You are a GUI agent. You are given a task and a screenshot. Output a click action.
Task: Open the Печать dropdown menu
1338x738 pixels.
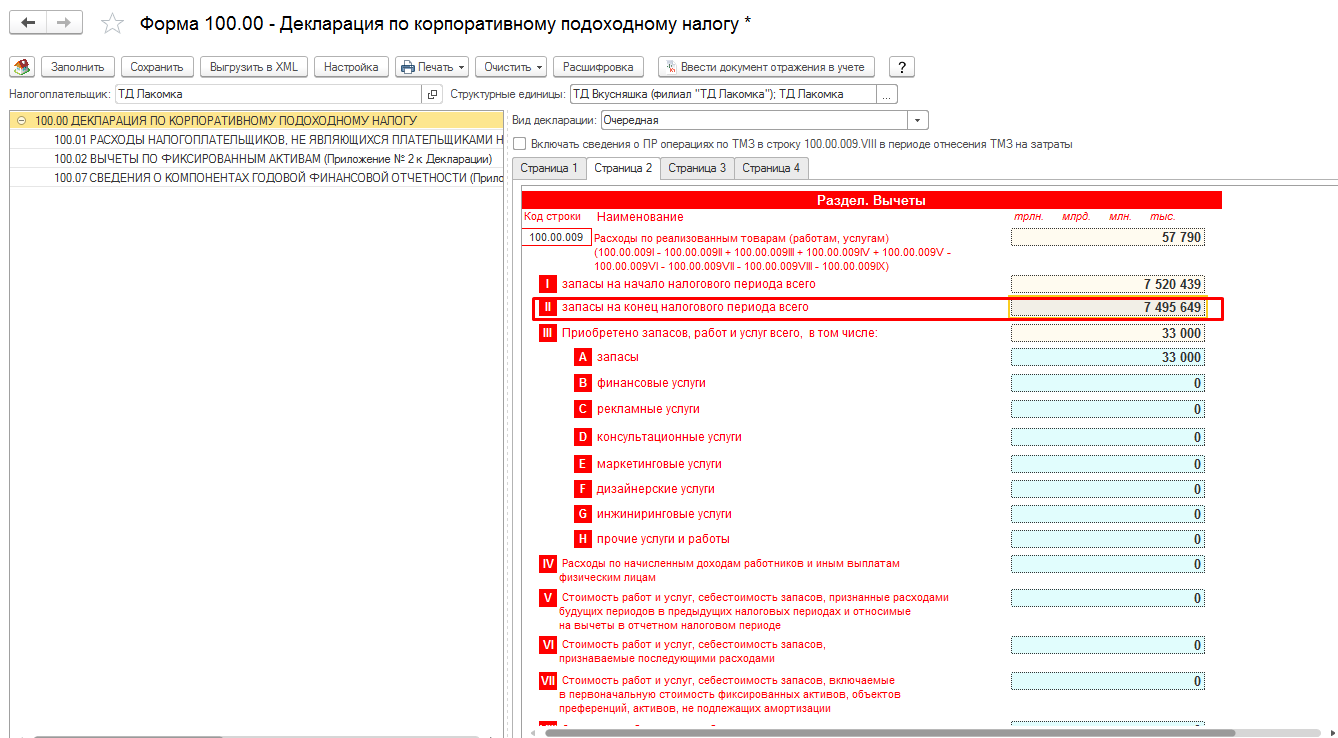pyautogui.click(x=432, y=67)
